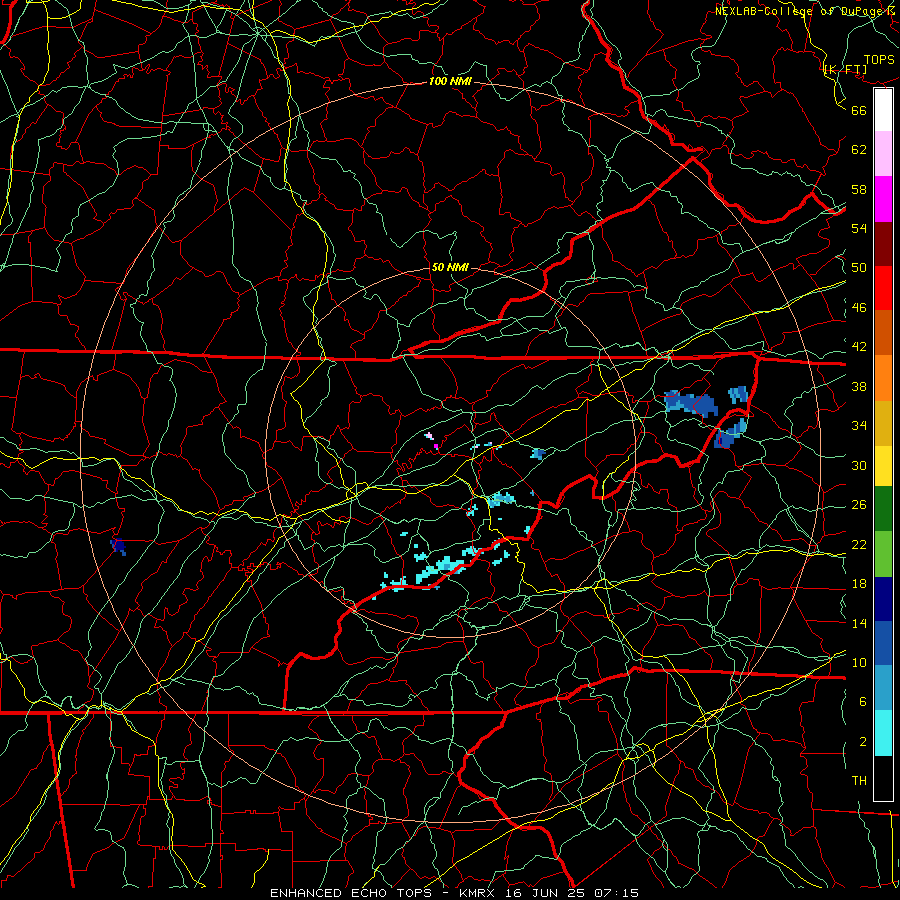Click the legend value '34'
Image resolution: width=900 pixels, height=900 pixels.
coord(859,426)
